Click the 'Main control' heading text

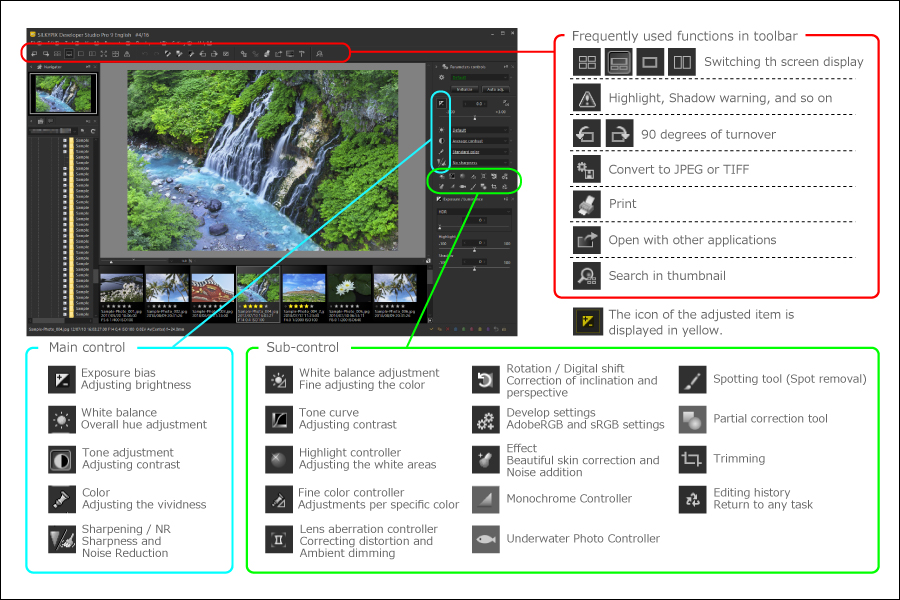[x=87, y=347]
